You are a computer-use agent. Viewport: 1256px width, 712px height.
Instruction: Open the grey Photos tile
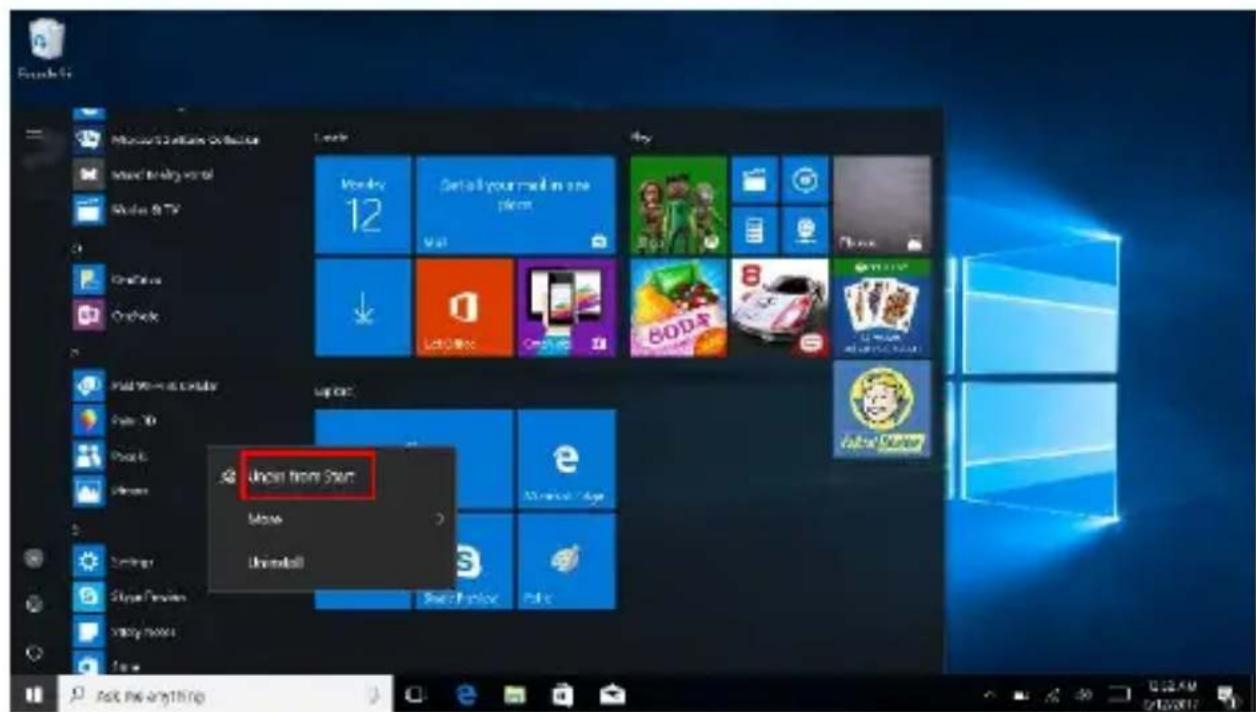point(882,204)
